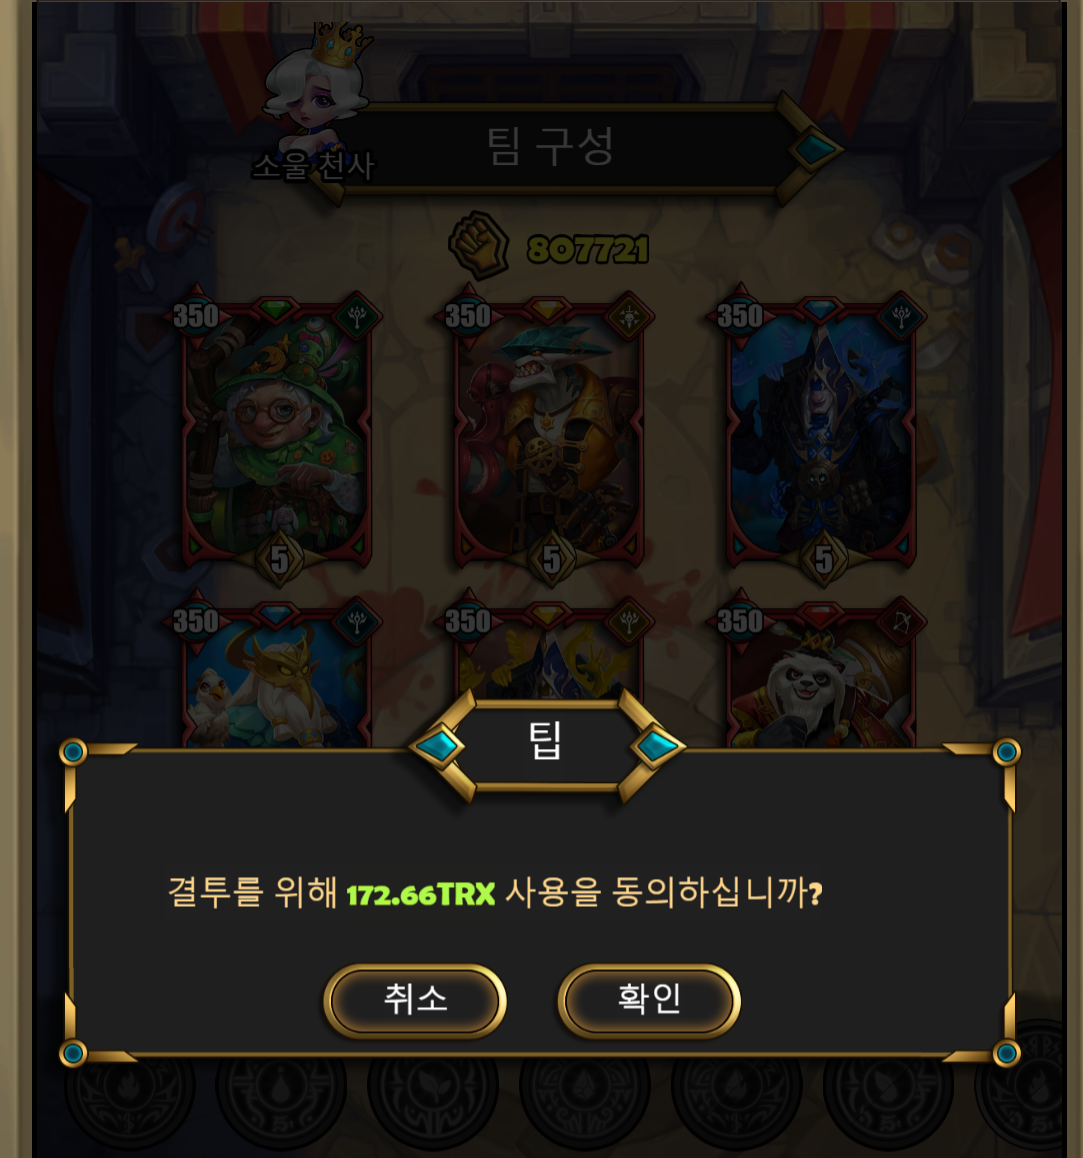Click the skull class icon on shark card
Screen dimensions: 1083x1158
click(x=629, y=318)
